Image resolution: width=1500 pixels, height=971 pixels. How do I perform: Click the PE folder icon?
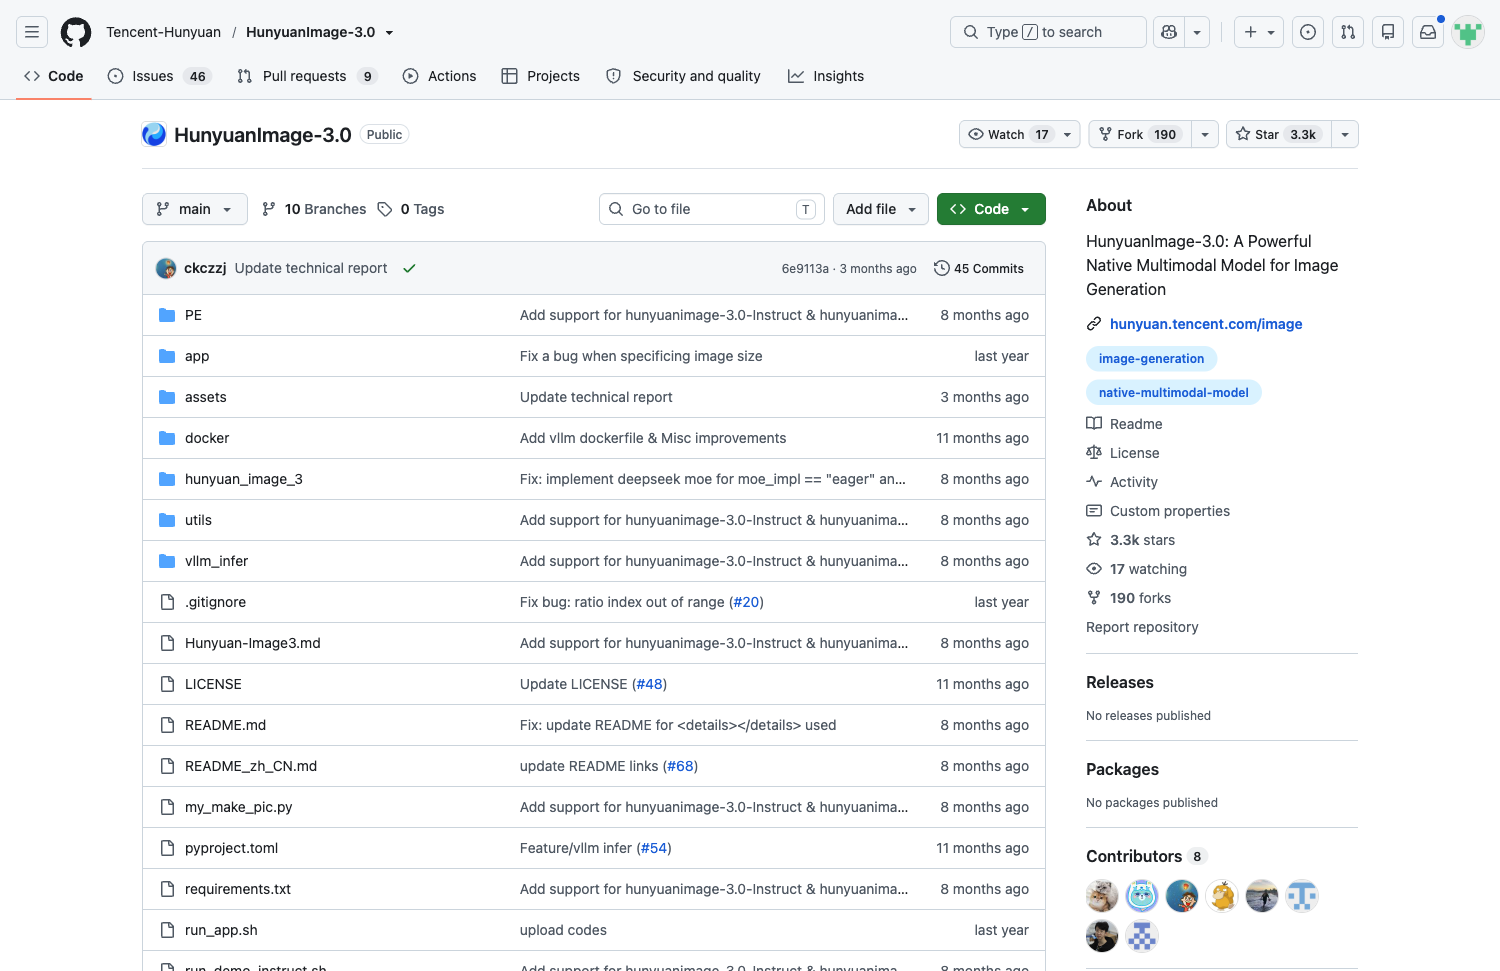coord(167,315)
